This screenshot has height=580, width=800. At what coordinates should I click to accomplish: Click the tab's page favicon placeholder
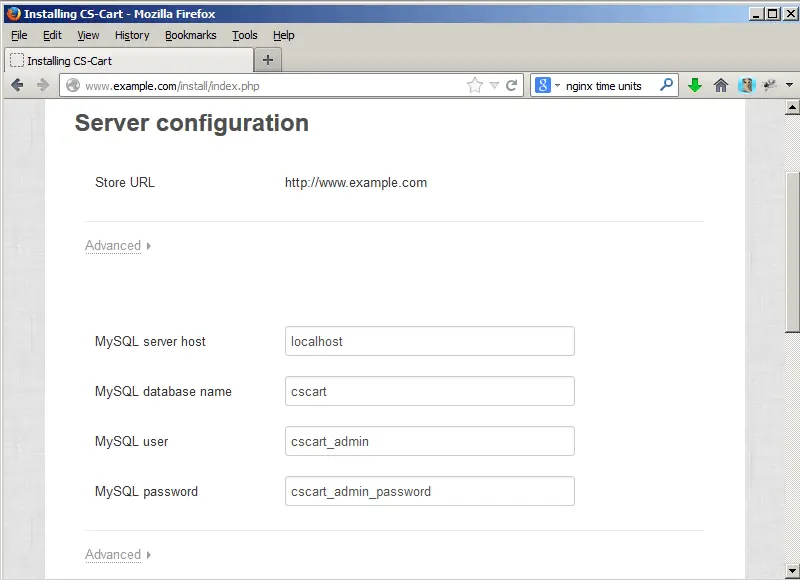click(17, 60)
